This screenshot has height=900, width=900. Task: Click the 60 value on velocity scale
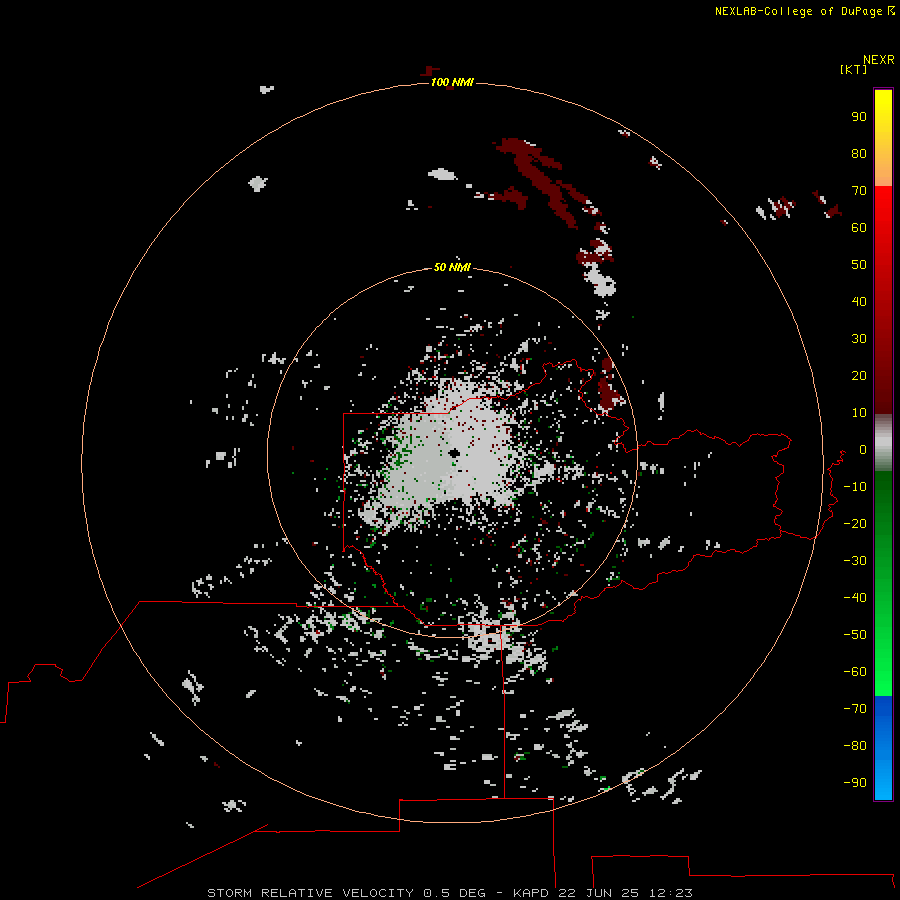(859, 227)
